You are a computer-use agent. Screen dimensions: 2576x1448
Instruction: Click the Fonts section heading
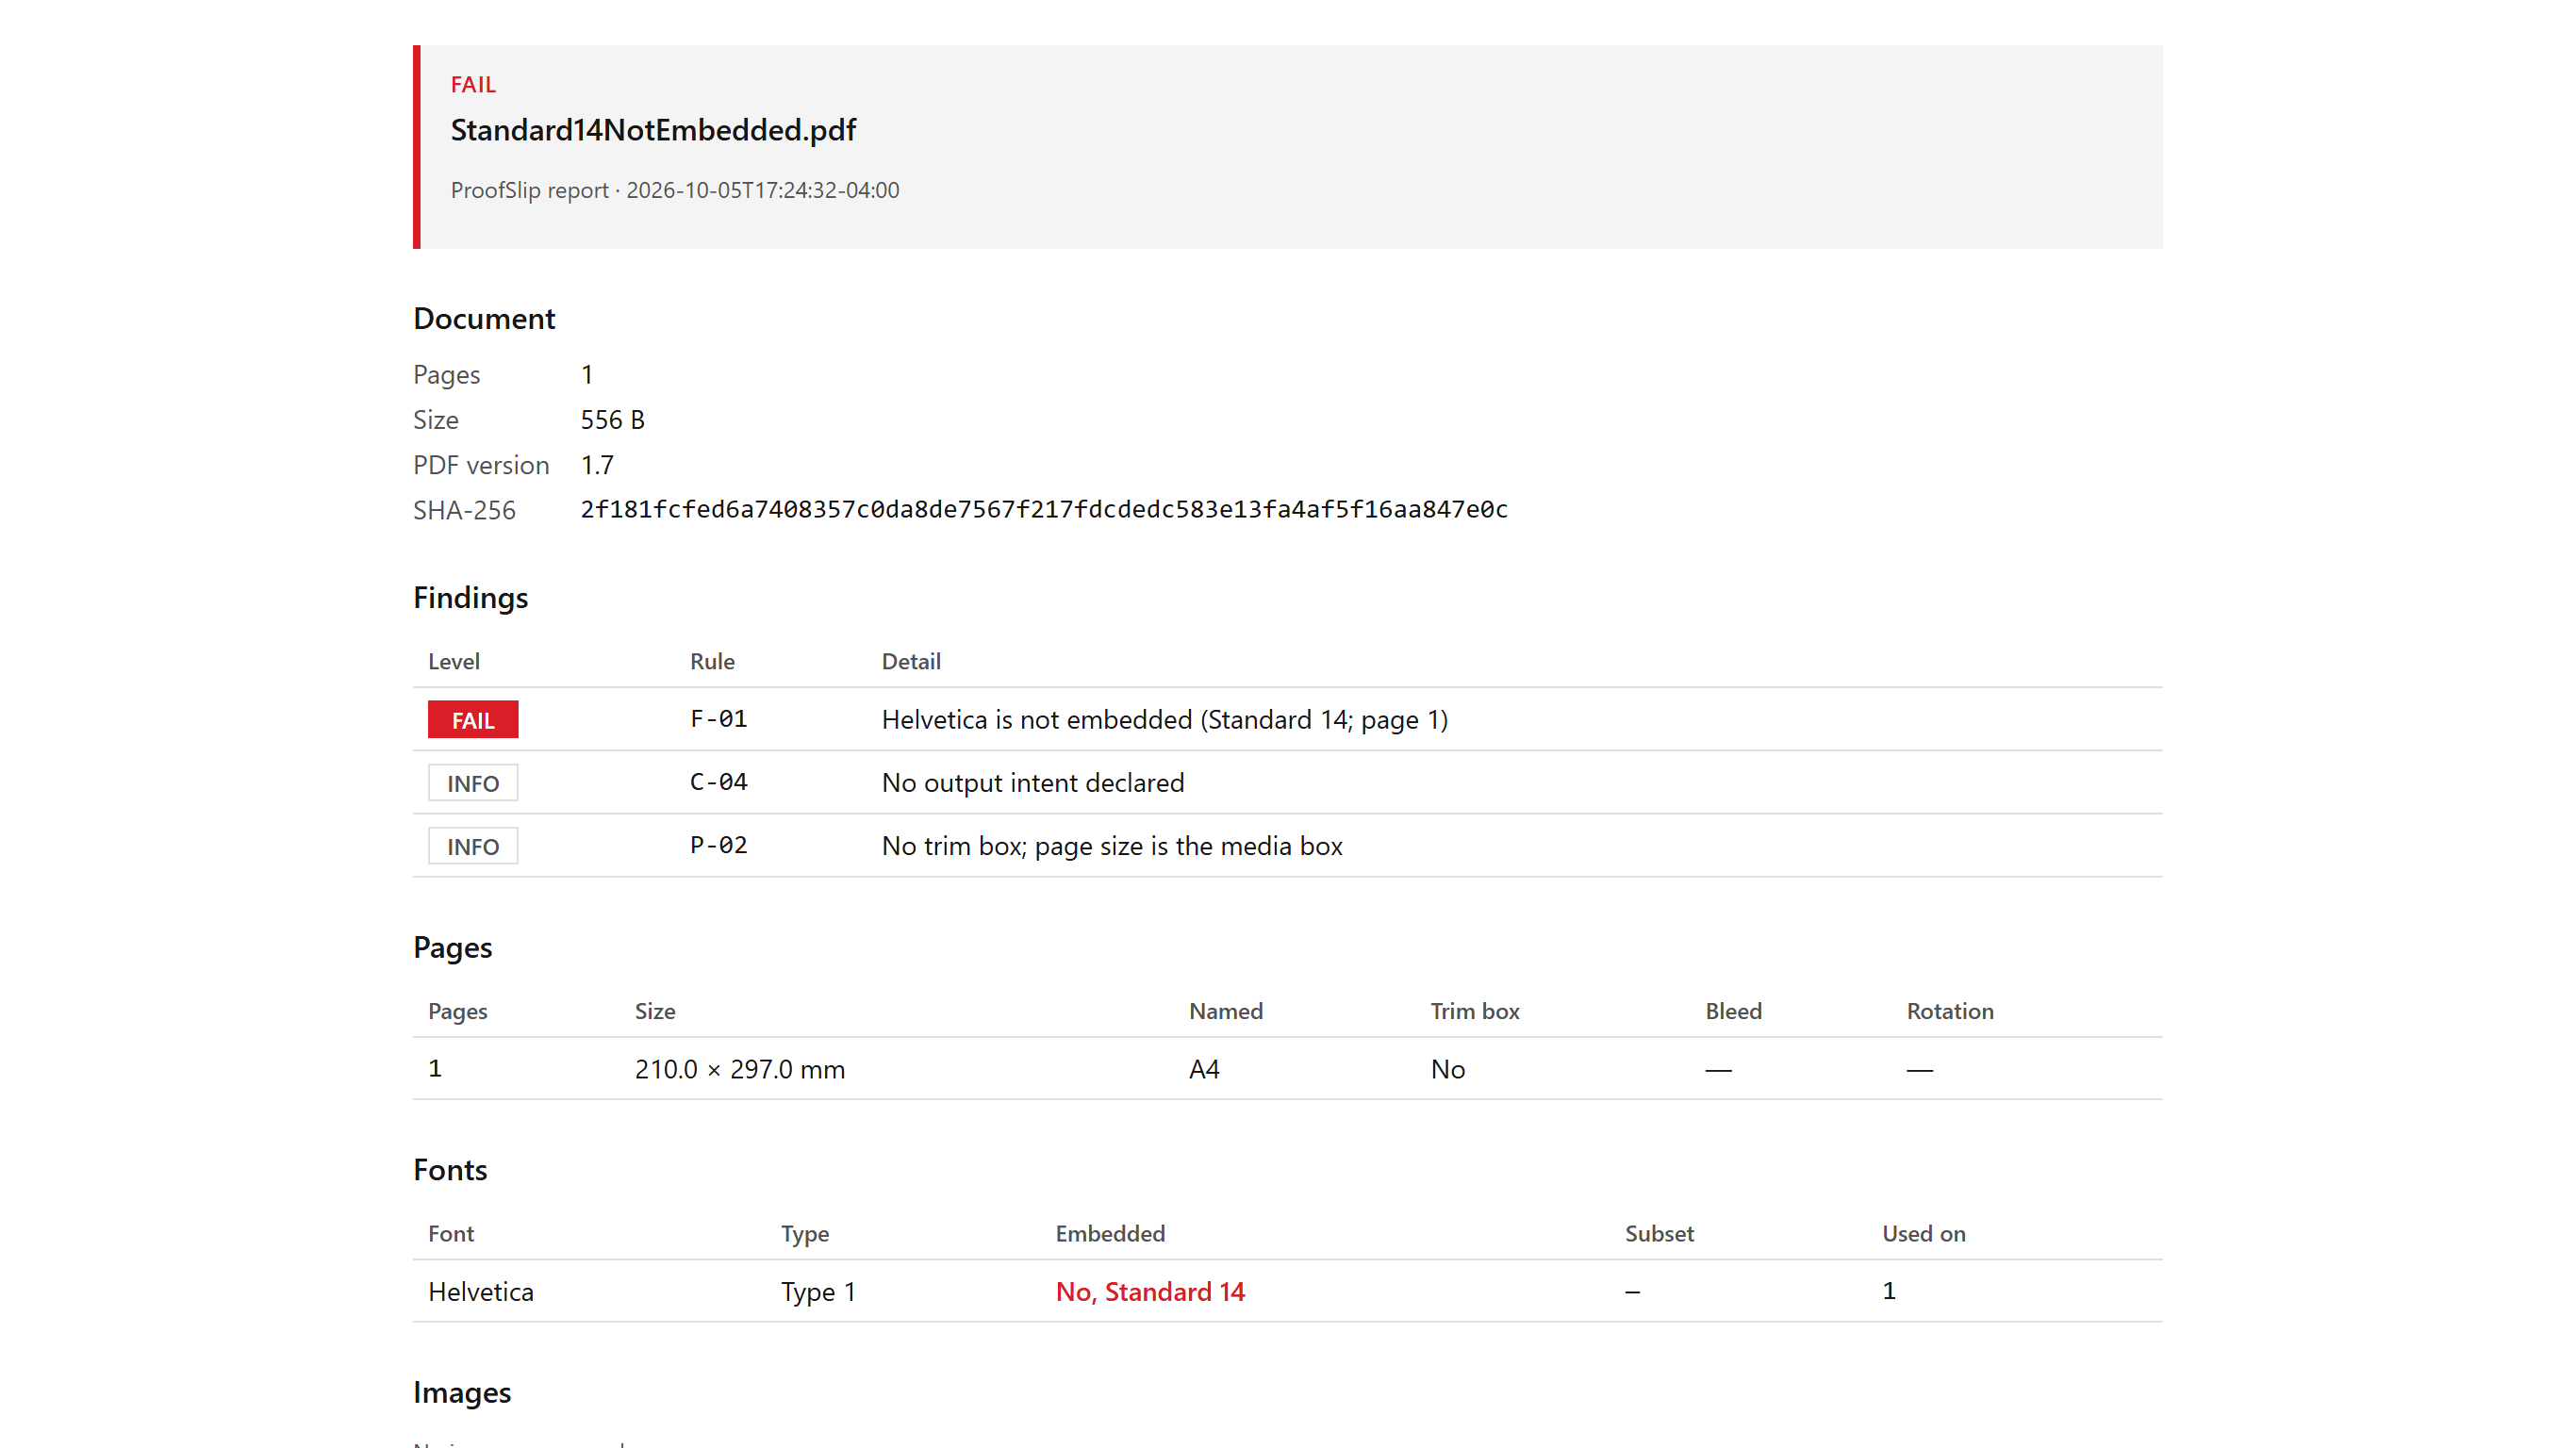pyautogui.click(x=450, y=1170)
